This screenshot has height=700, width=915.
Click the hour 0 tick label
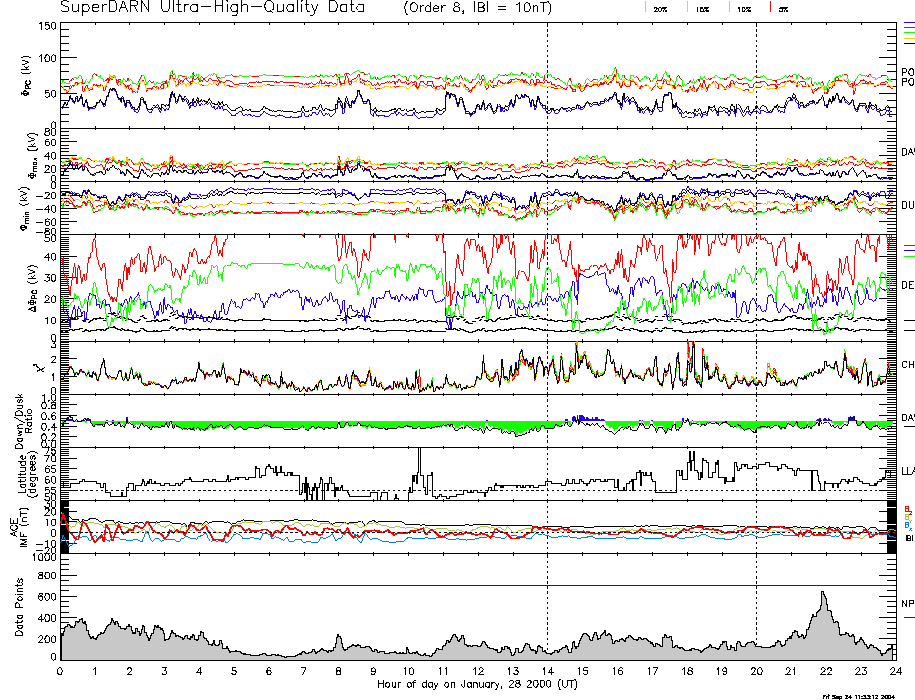(x=61, y=671)
